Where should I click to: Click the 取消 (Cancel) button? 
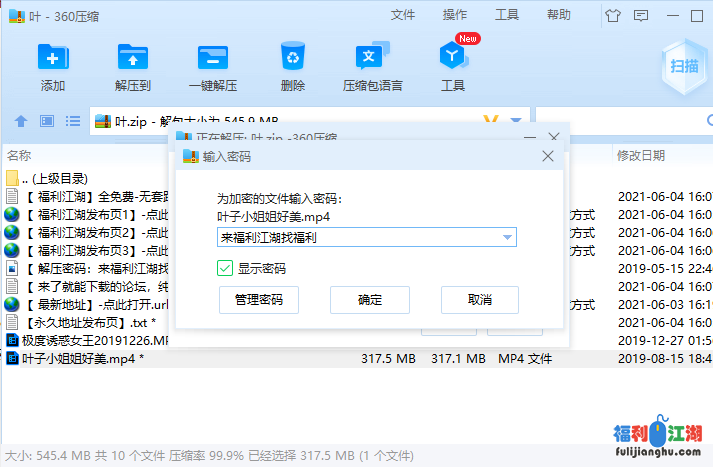(x=479, y=300)
